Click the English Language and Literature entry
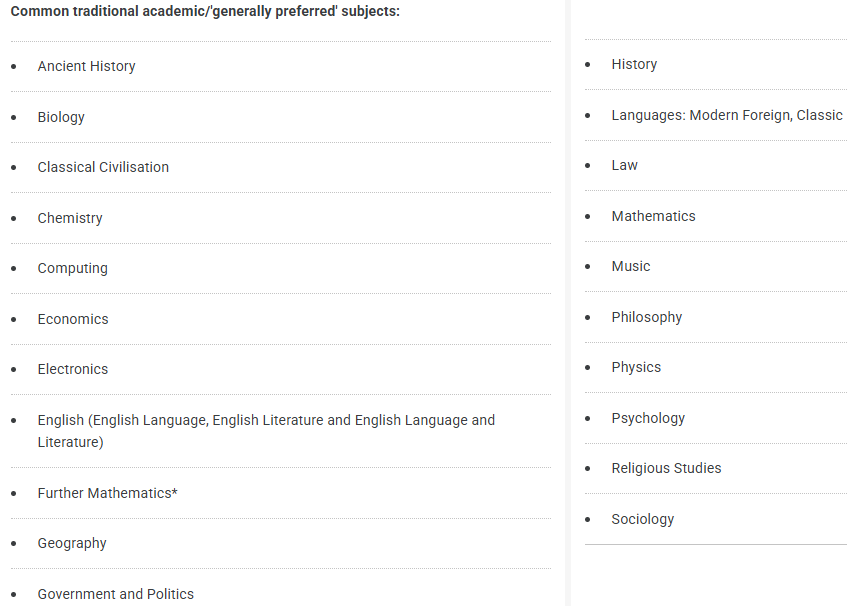This screenshot has height=606, width=847. coord(266,421)
